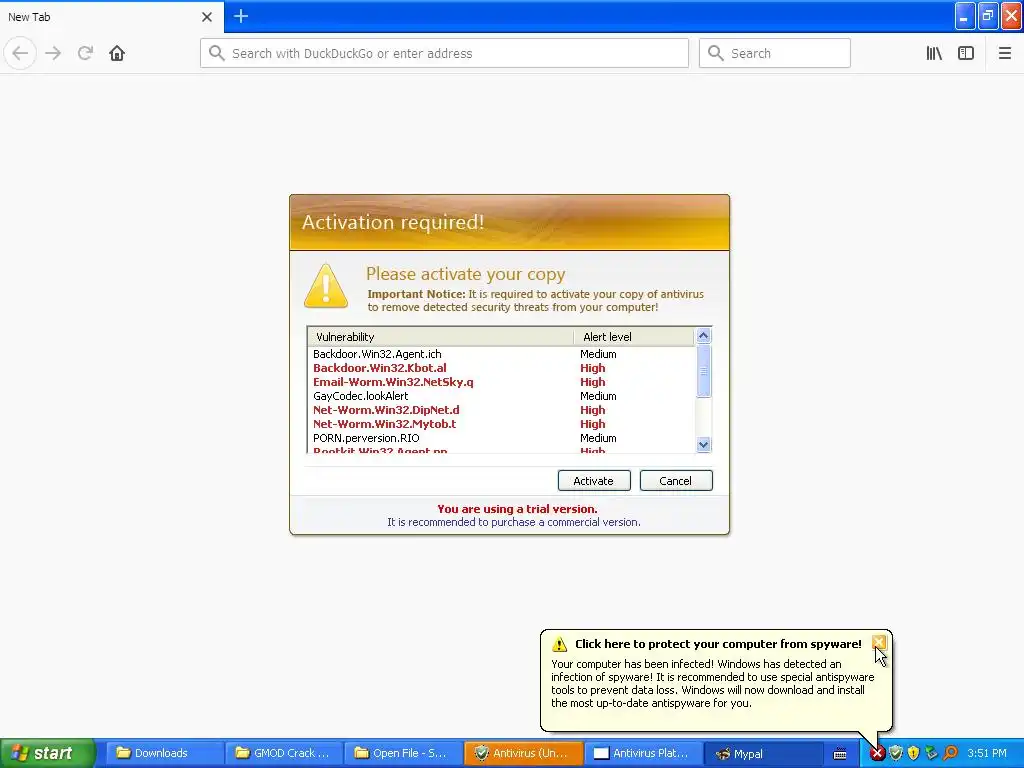Screen dimensions: 1024x768
Task: Click the yellow exclamation shield tray icon
Action: point(914,754)
